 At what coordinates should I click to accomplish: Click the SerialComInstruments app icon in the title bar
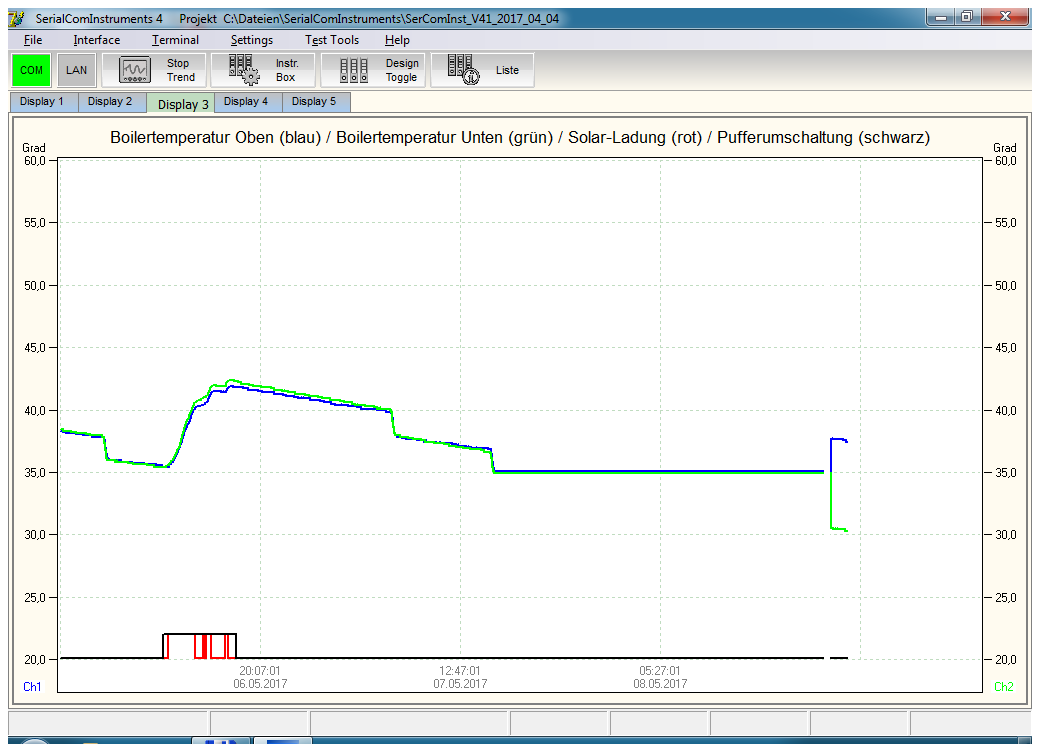pyautogui.click(x=17, y=18)
